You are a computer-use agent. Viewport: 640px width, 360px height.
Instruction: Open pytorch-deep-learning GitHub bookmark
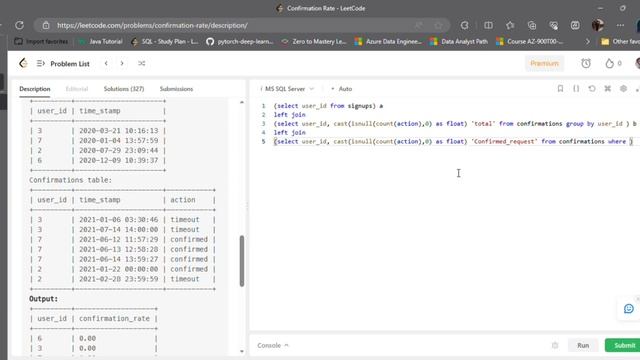[x=240, y=41]
